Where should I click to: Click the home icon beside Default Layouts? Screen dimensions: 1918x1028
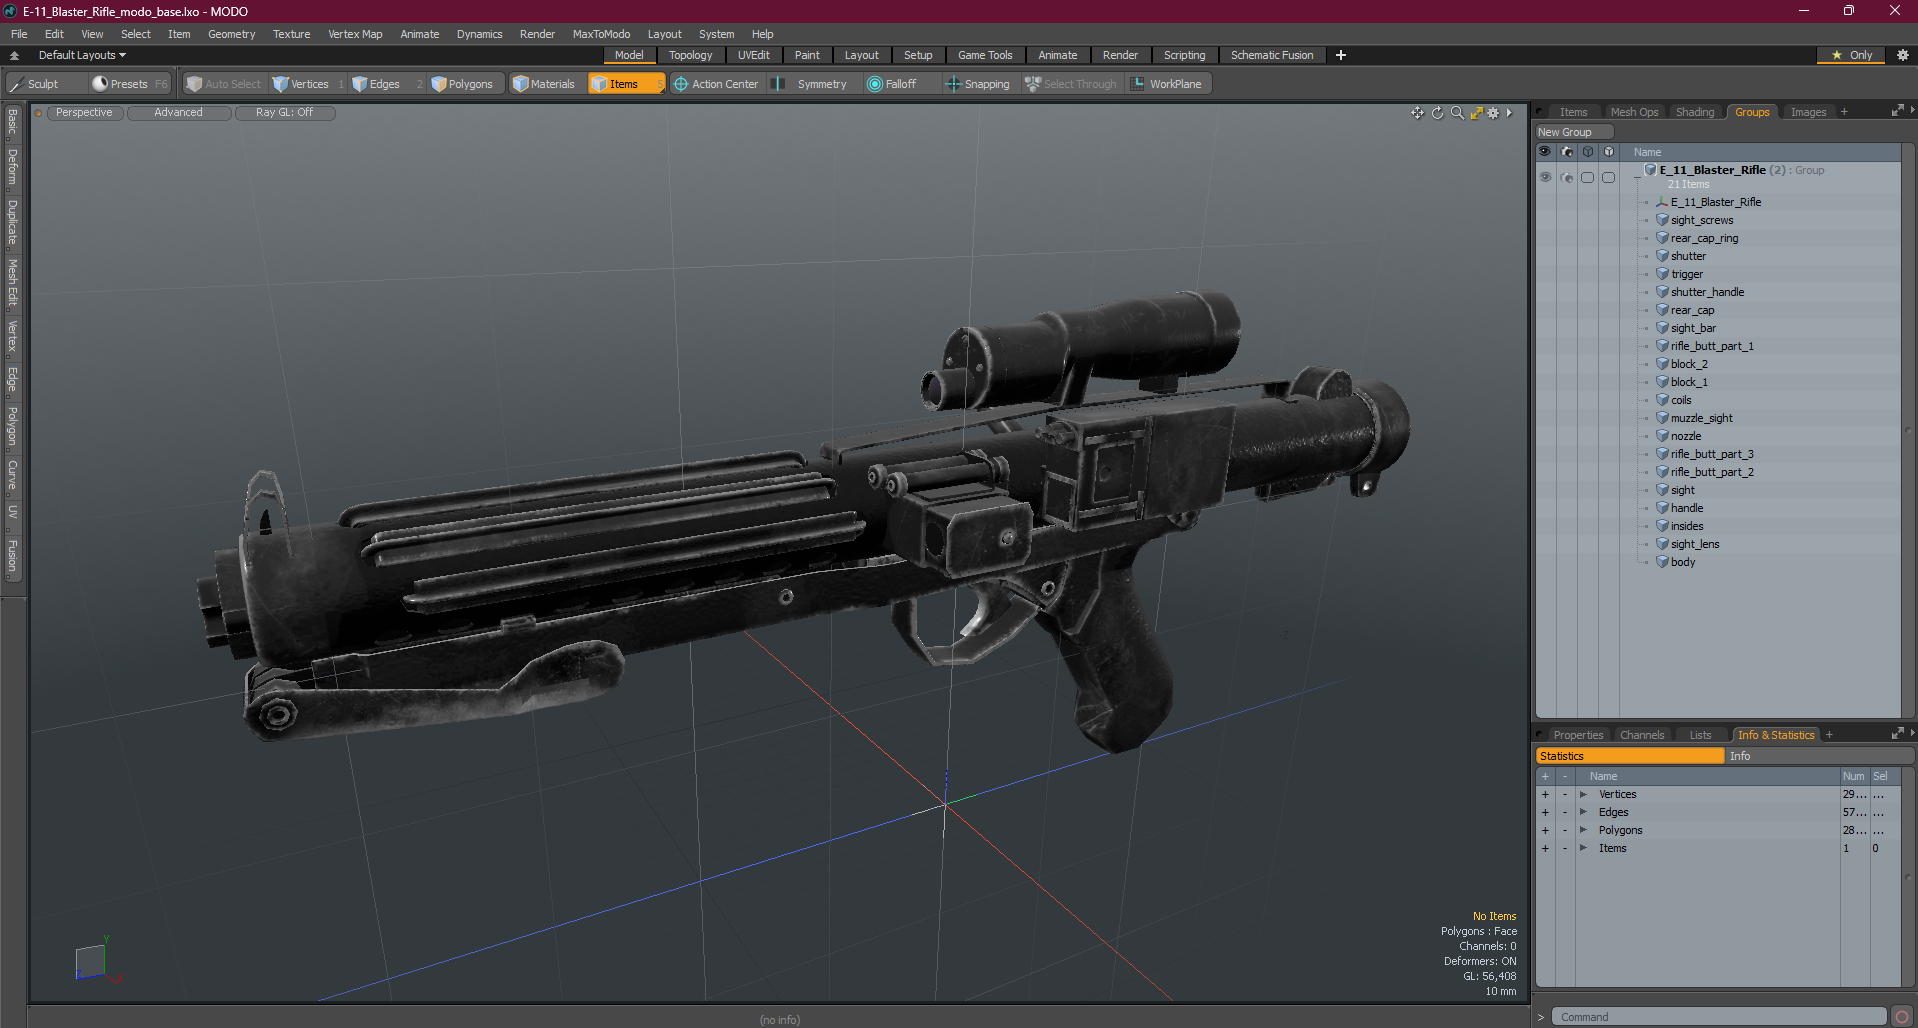(x=14, y=55)
